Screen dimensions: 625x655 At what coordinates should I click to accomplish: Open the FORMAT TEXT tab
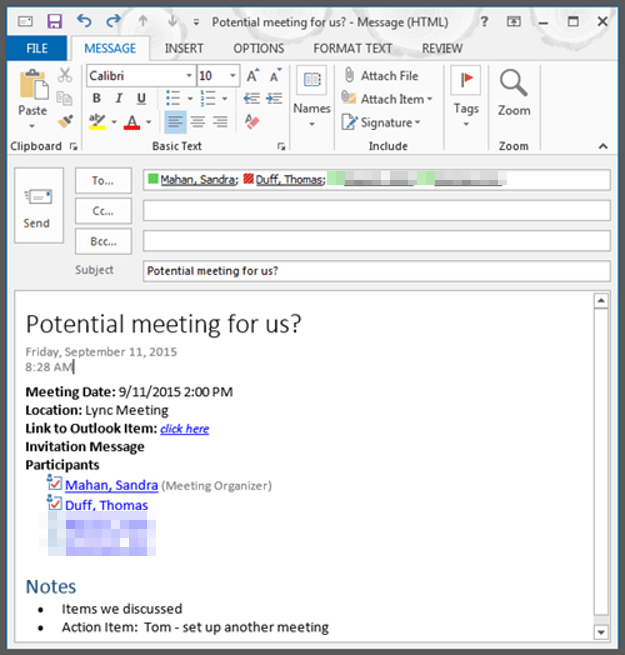point(353,48)
